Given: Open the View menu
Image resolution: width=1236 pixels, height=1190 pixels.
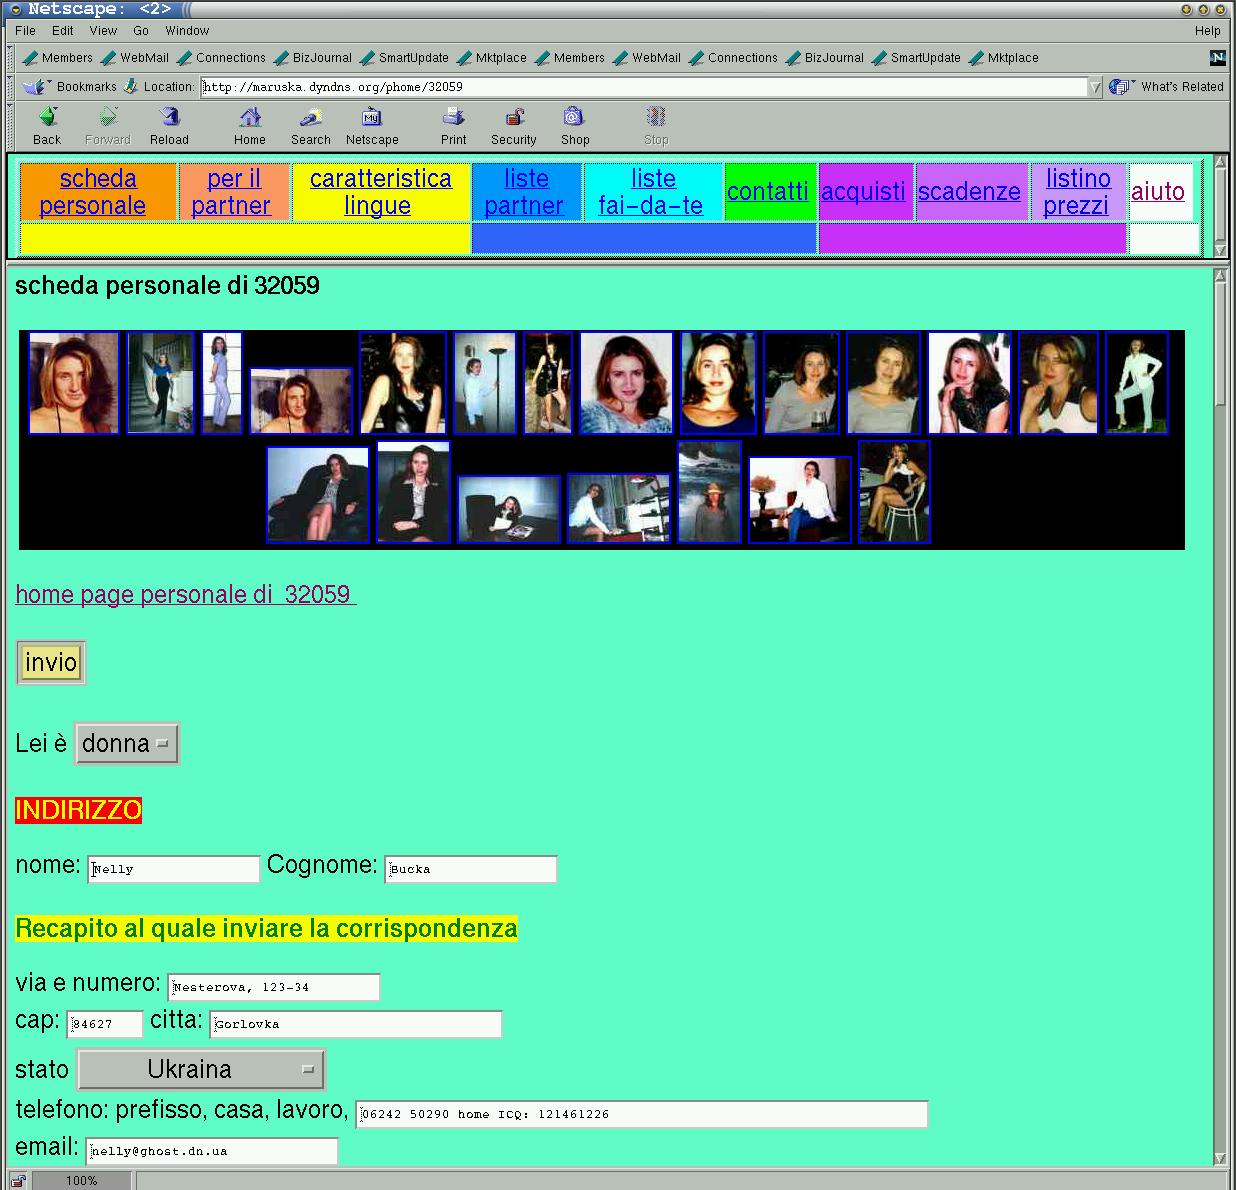Looking at the screenshot, I should pyautogui.click(x=103, y=31).
